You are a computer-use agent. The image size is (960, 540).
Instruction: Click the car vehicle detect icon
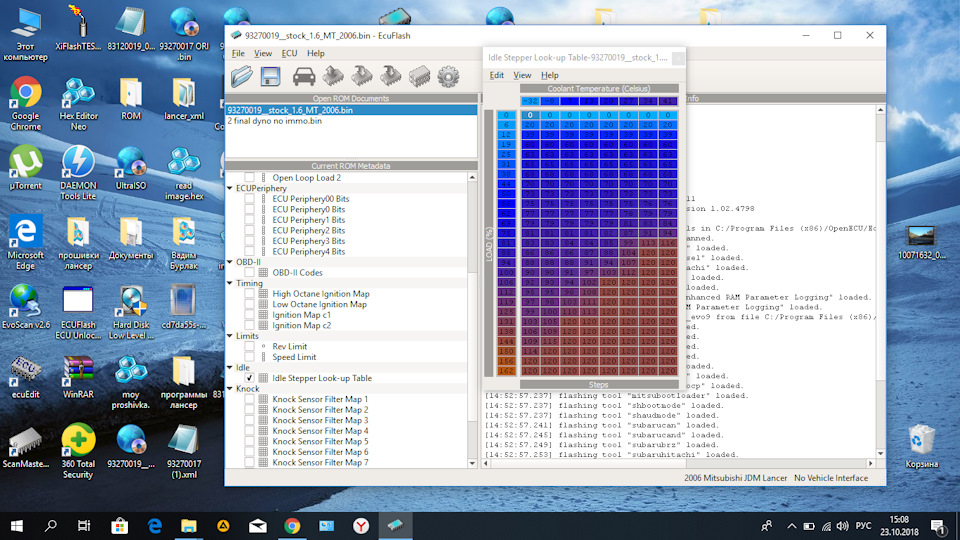coord(304,77)
